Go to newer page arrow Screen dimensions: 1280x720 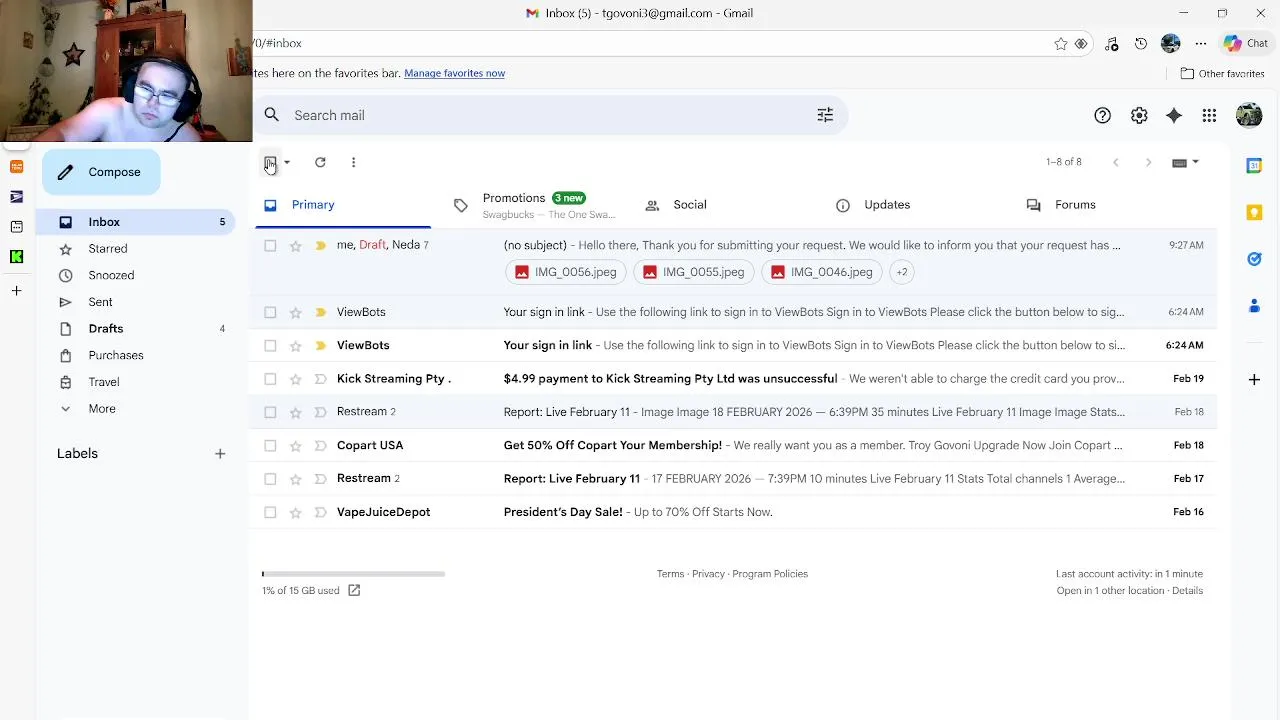click(1116, 162)
